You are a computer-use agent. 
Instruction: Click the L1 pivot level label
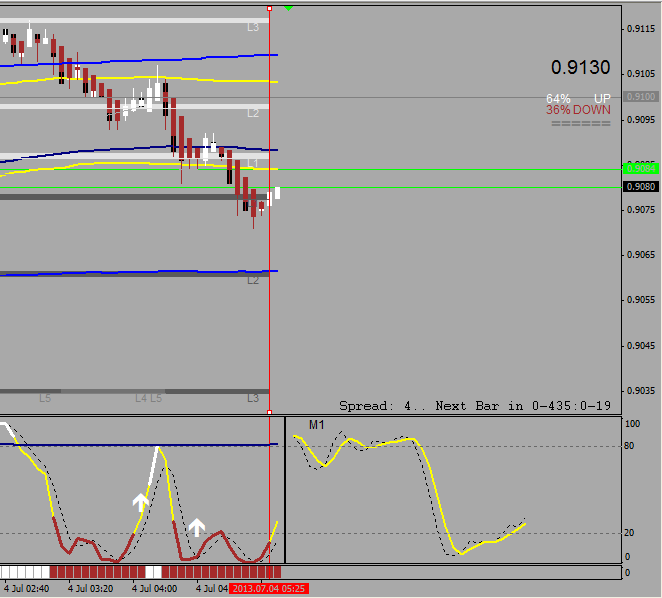click(252, 163)
